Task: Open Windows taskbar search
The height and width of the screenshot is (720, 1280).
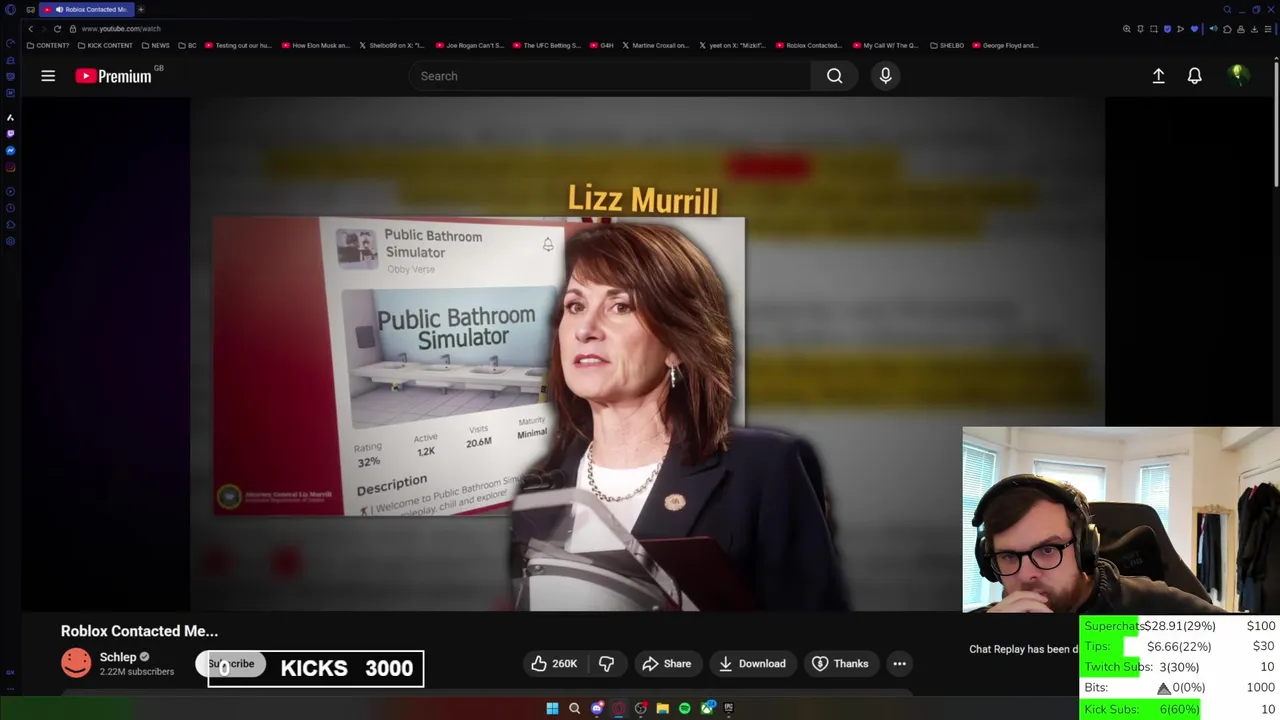Action: pyautogui.click(x=574, y=708)
